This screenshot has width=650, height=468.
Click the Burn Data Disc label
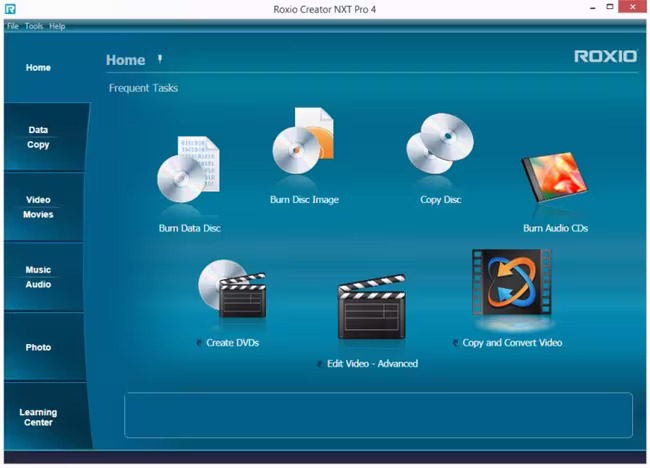click(189, 228)
